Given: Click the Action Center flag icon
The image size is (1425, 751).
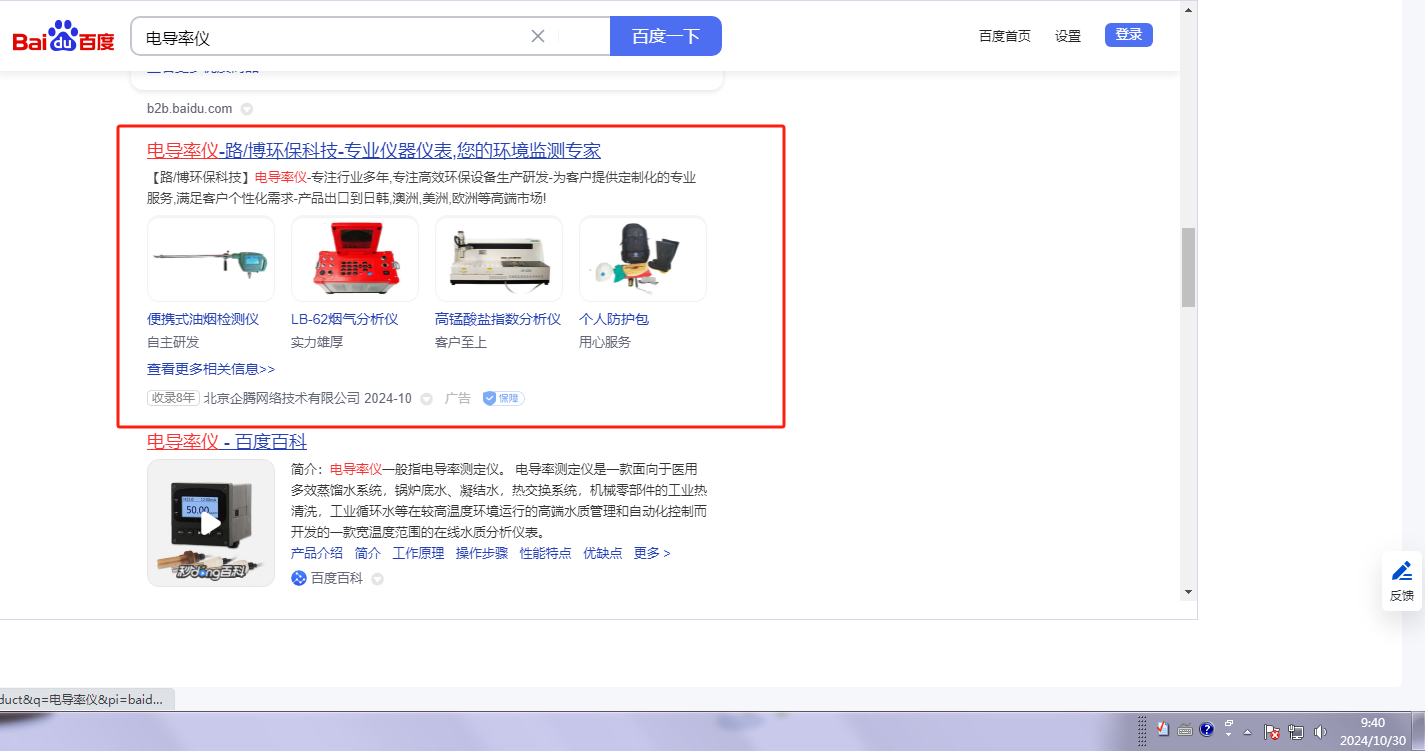Looking at the screenshot, I should 1272,732.
